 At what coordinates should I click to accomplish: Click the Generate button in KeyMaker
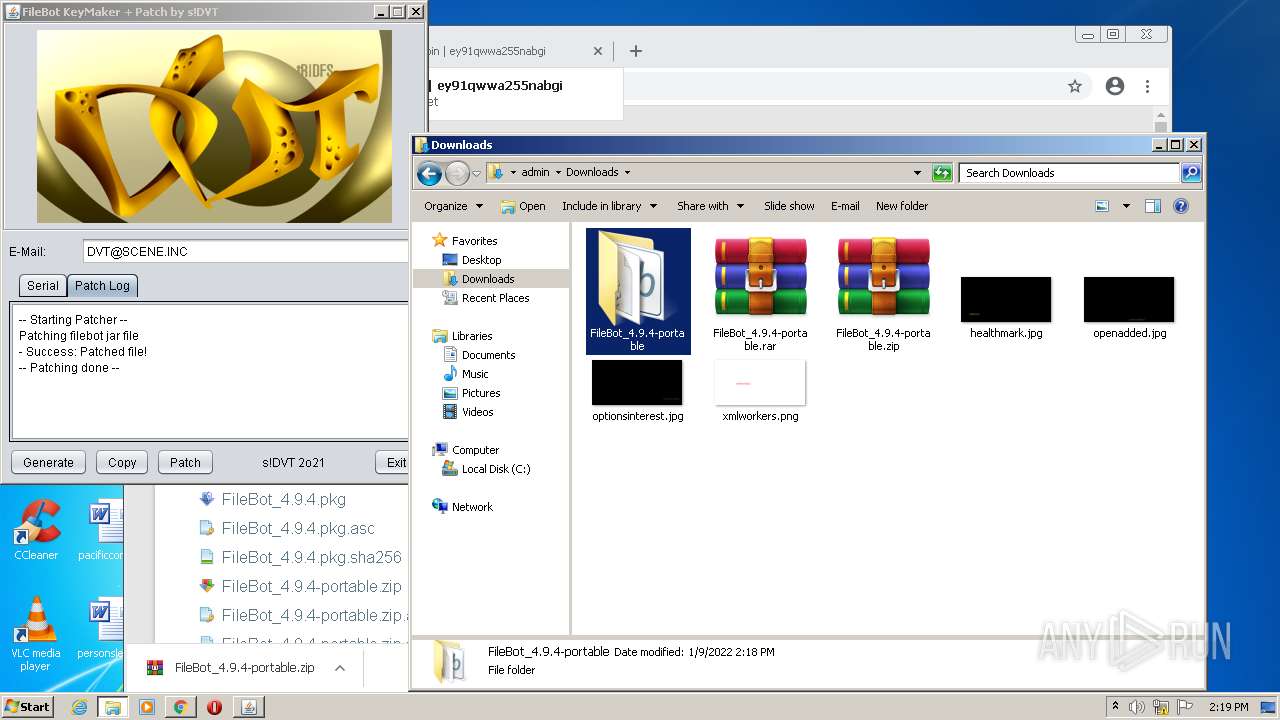tap(48, 462)
